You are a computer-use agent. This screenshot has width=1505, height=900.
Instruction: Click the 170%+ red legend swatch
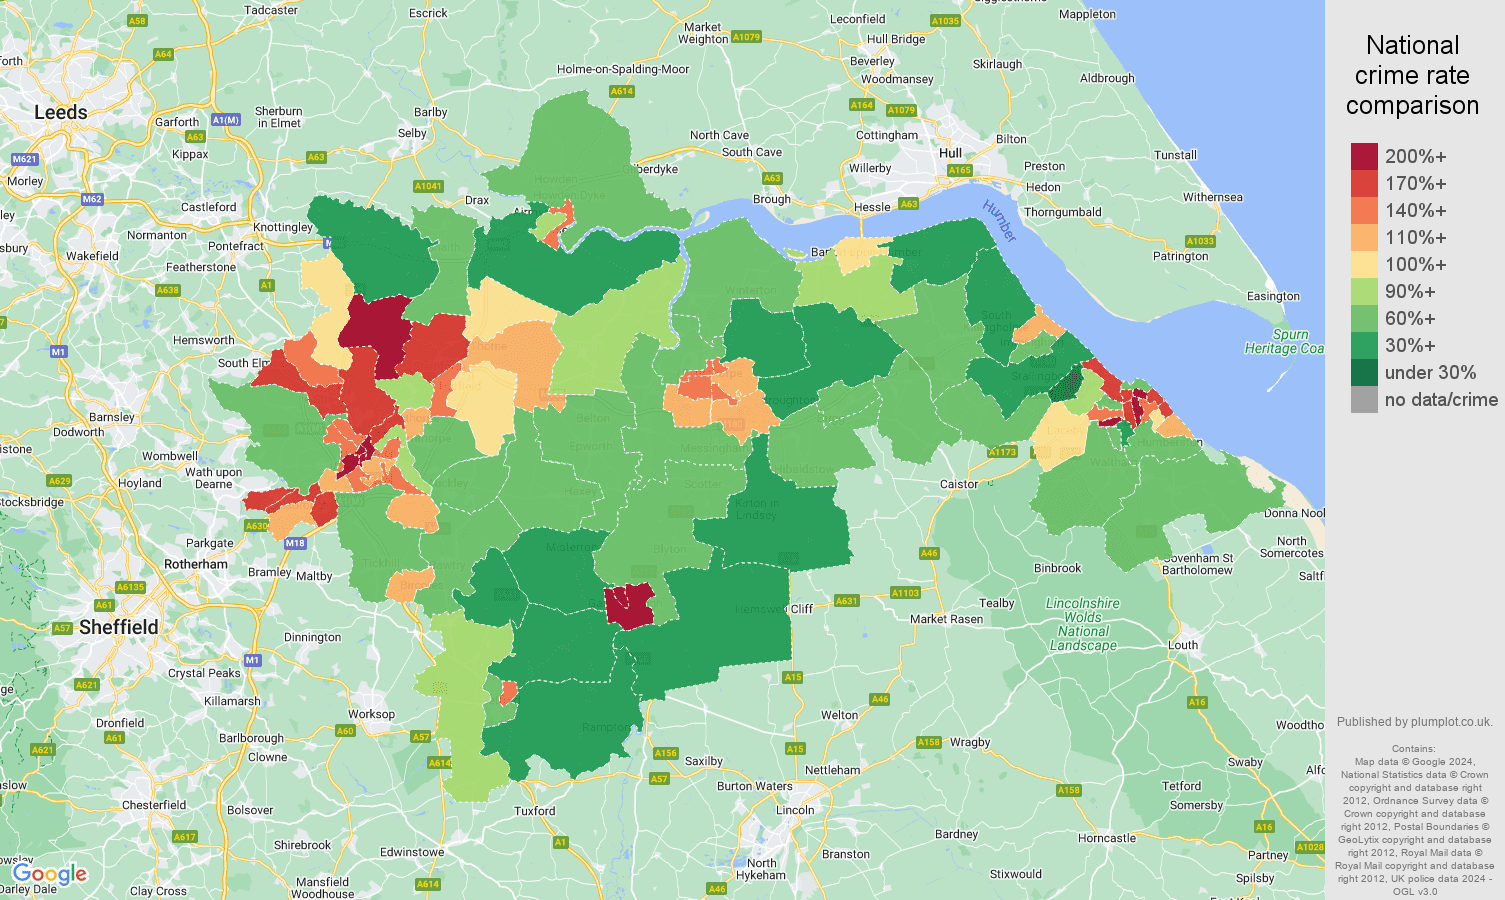[x=1364, y=184]
